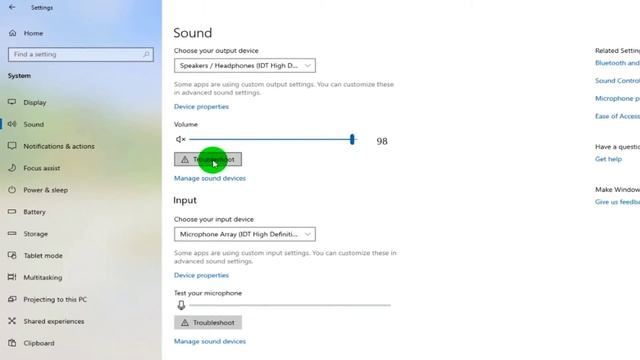Click the Tablet mode icon
Viewport: 640px width, 360px height.
(x=12, y=256)
